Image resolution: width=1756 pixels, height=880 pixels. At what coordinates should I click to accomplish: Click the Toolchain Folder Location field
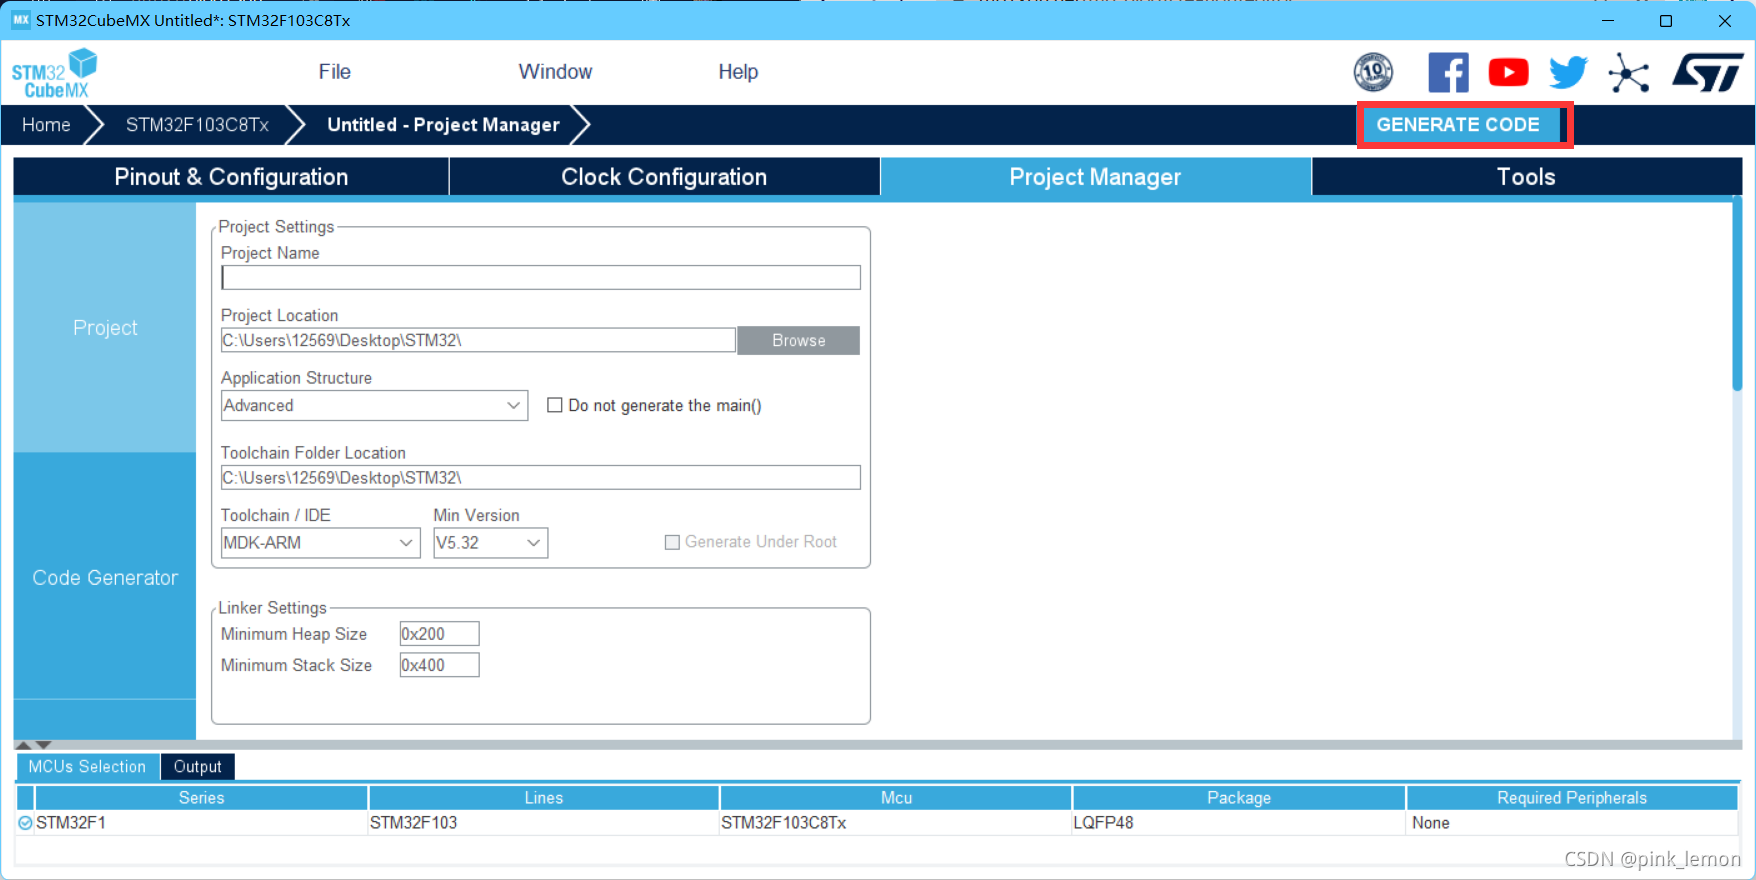click(540, 478)
